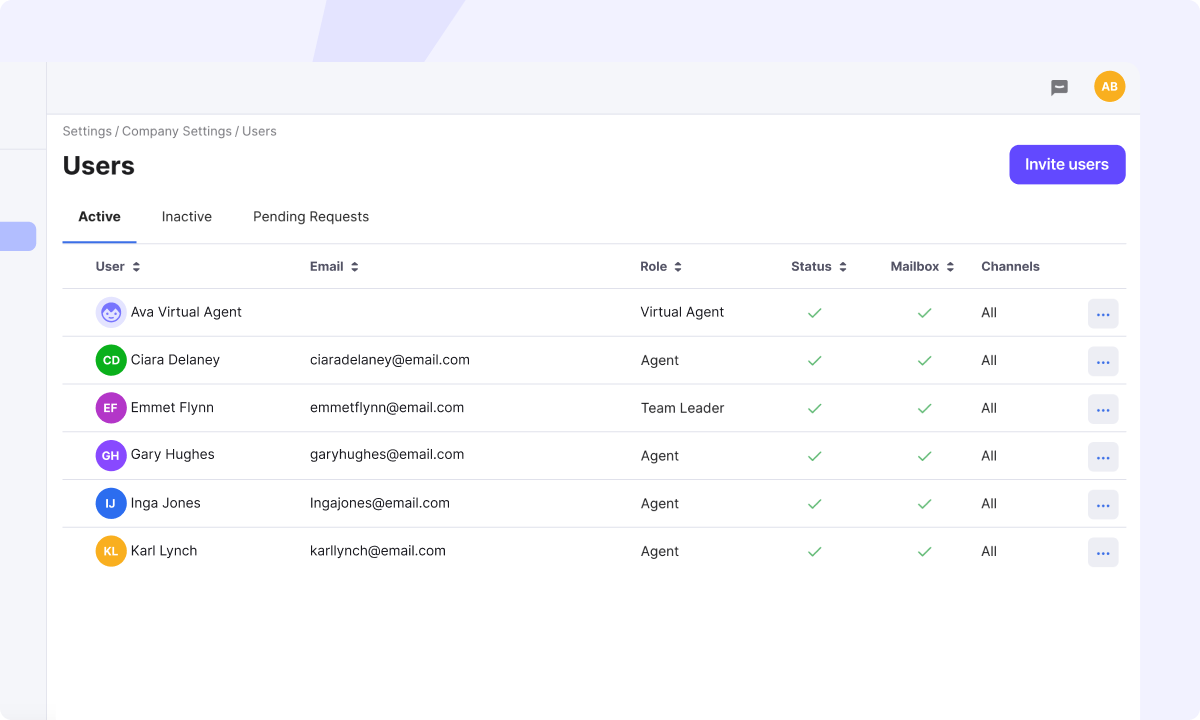Open Company Settings from the breadcrumb
Screen dimensions: 1200x720
(x=177, y=131)
